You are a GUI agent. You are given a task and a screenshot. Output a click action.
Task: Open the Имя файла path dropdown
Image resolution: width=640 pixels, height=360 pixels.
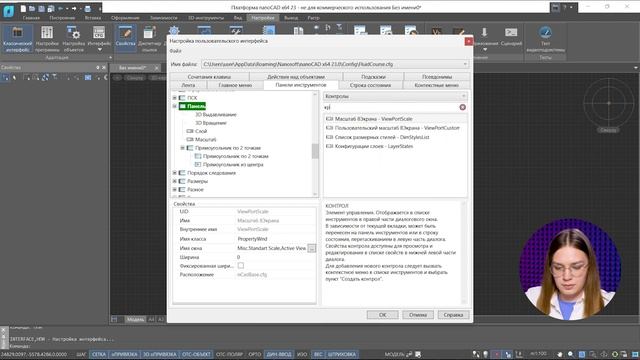465,64
